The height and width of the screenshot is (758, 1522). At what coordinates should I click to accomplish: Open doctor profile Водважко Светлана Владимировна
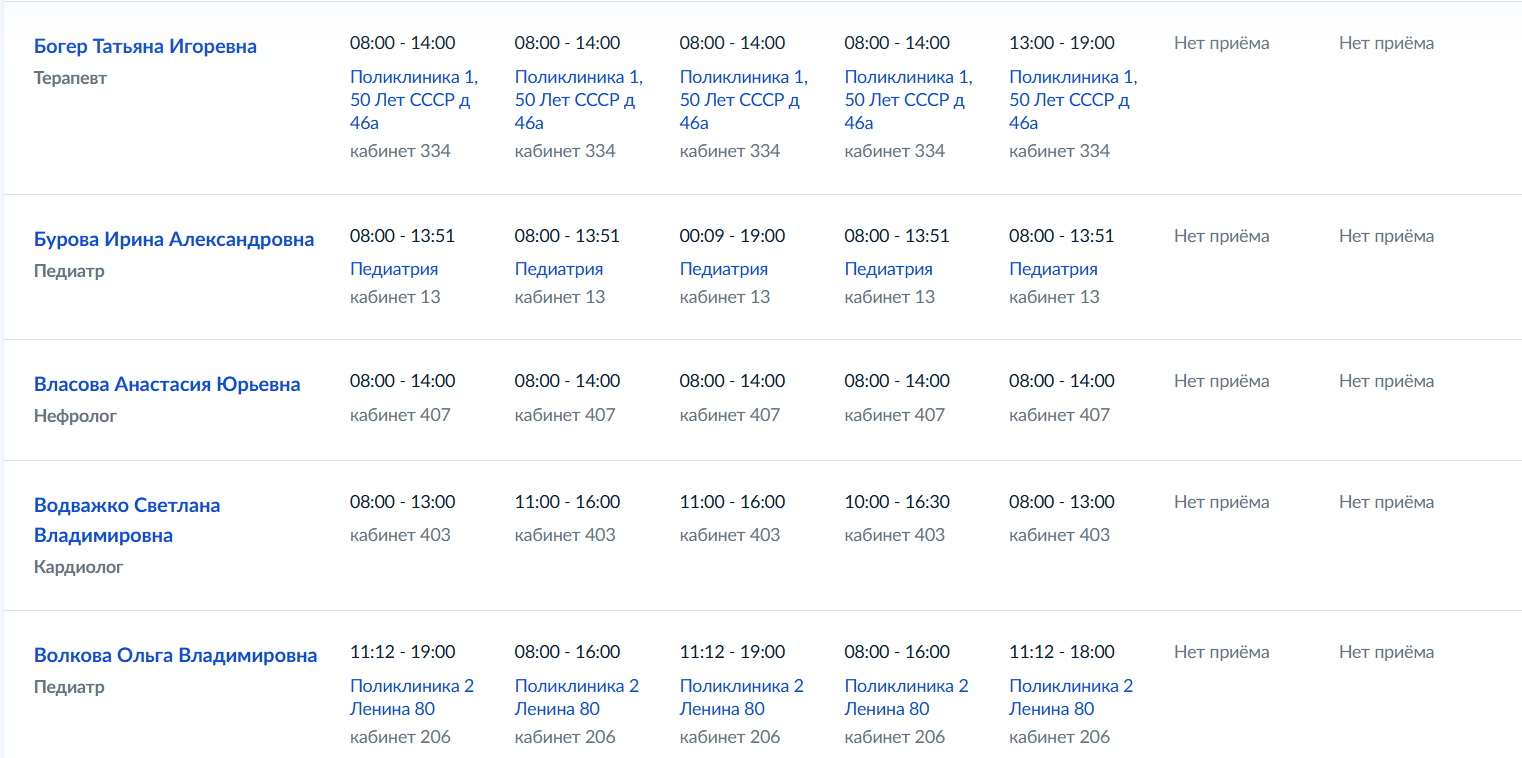(127, 520)
